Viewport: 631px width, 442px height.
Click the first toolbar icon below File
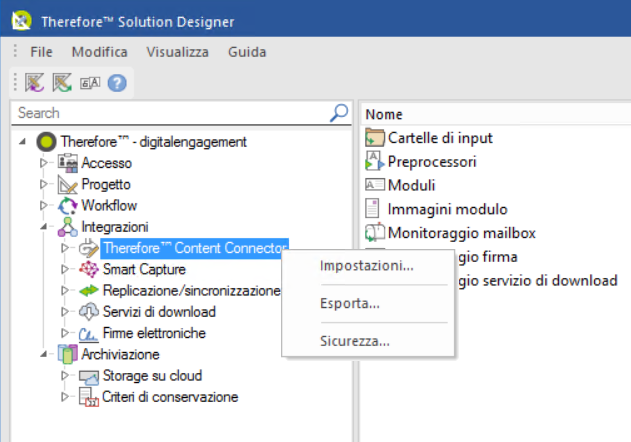point(33,83)
